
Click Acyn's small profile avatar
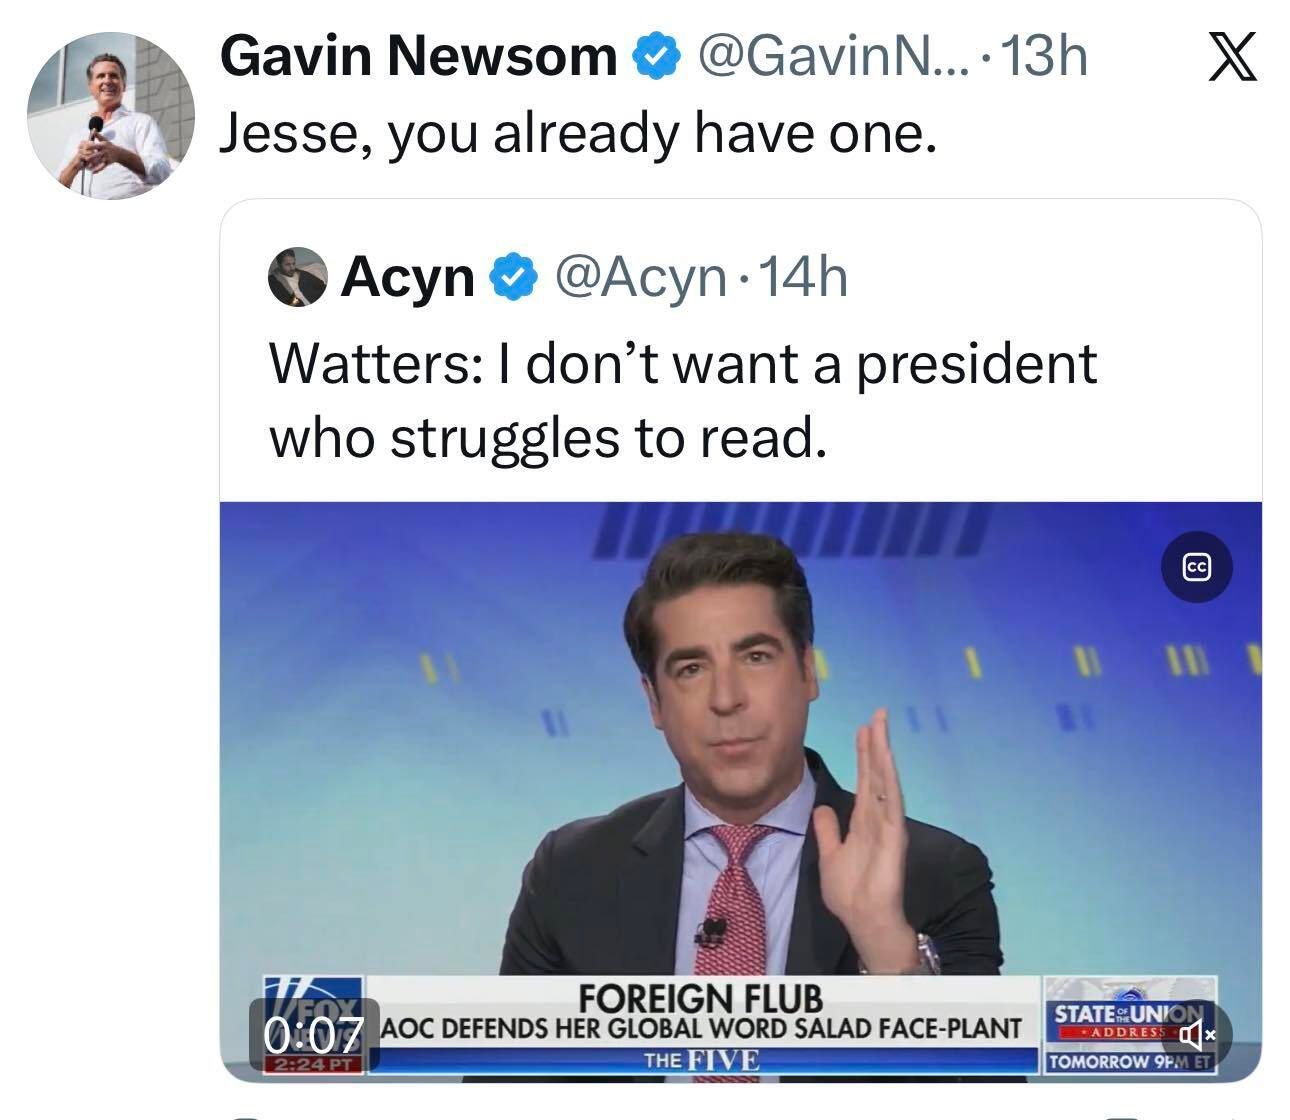click(298, 276)
